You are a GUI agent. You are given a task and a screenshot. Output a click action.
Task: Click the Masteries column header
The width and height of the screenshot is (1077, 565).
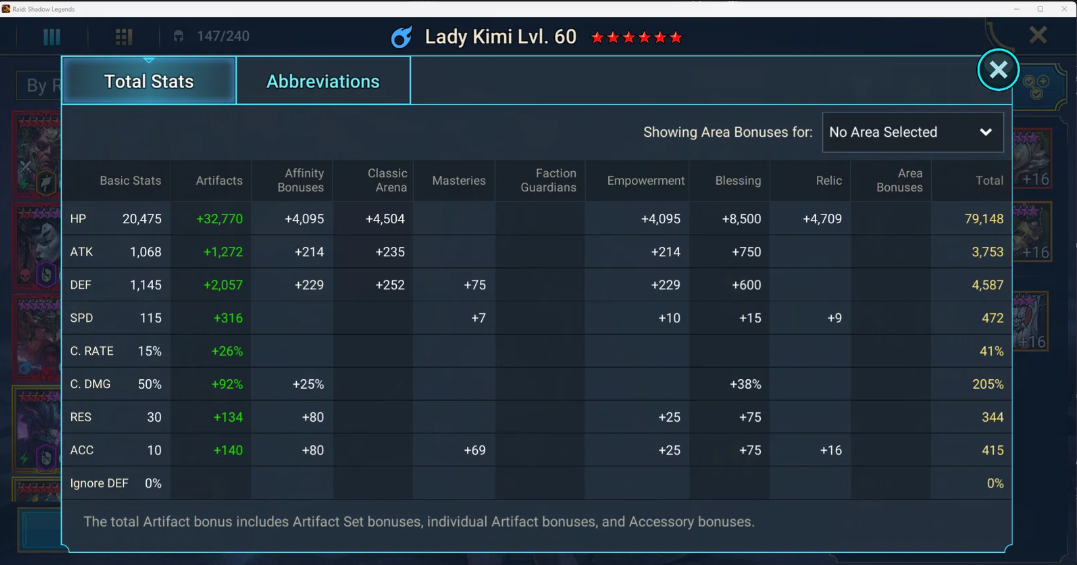459,181
